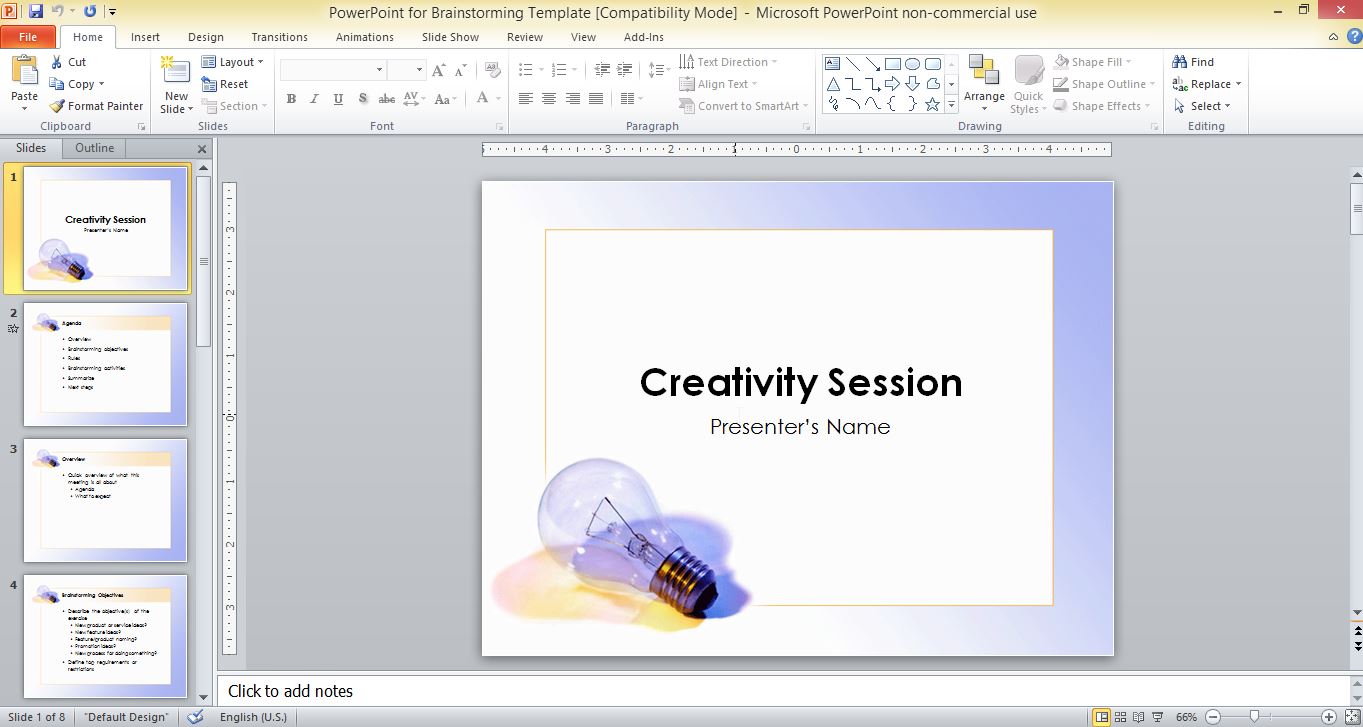Align text left
The height and width of the screenshot is (727, 1363).
click(525, 99)
